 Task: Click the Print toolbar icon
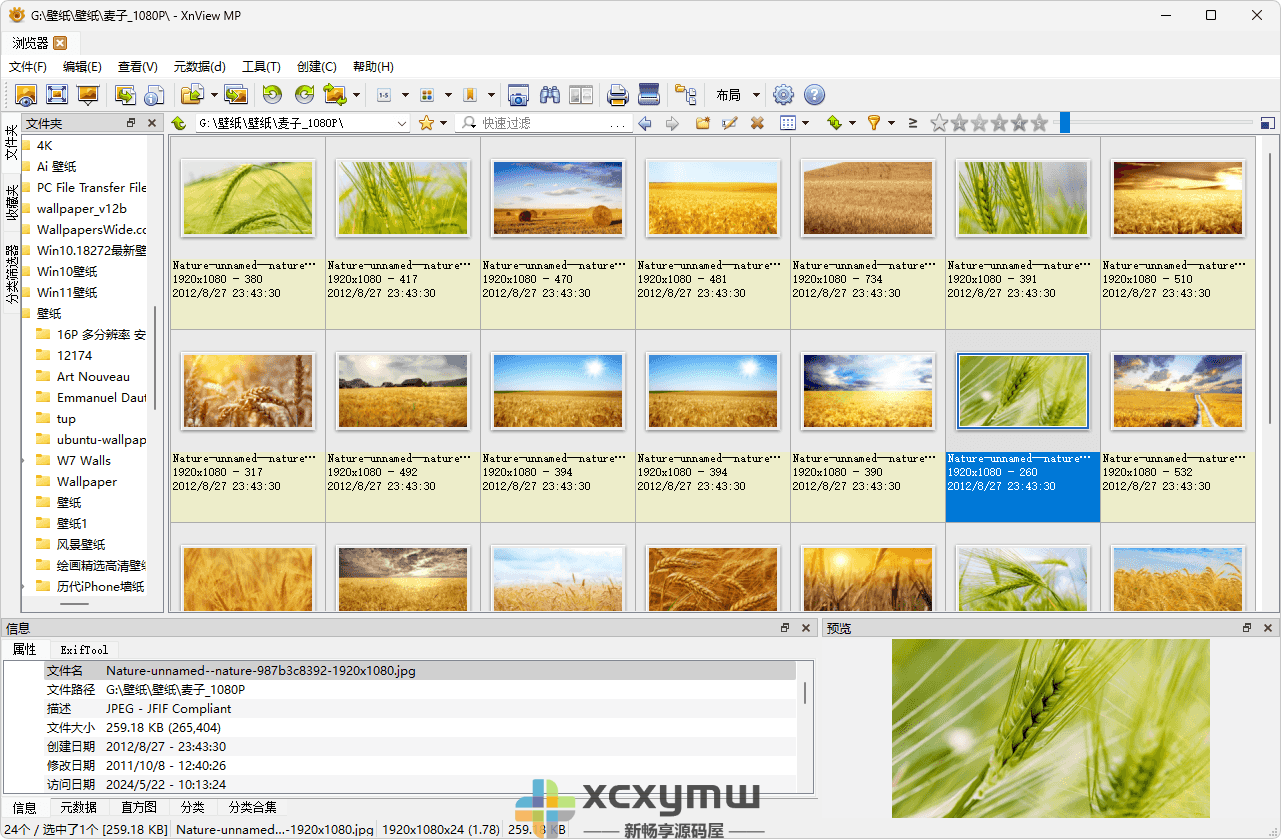(x=617, y=94)
